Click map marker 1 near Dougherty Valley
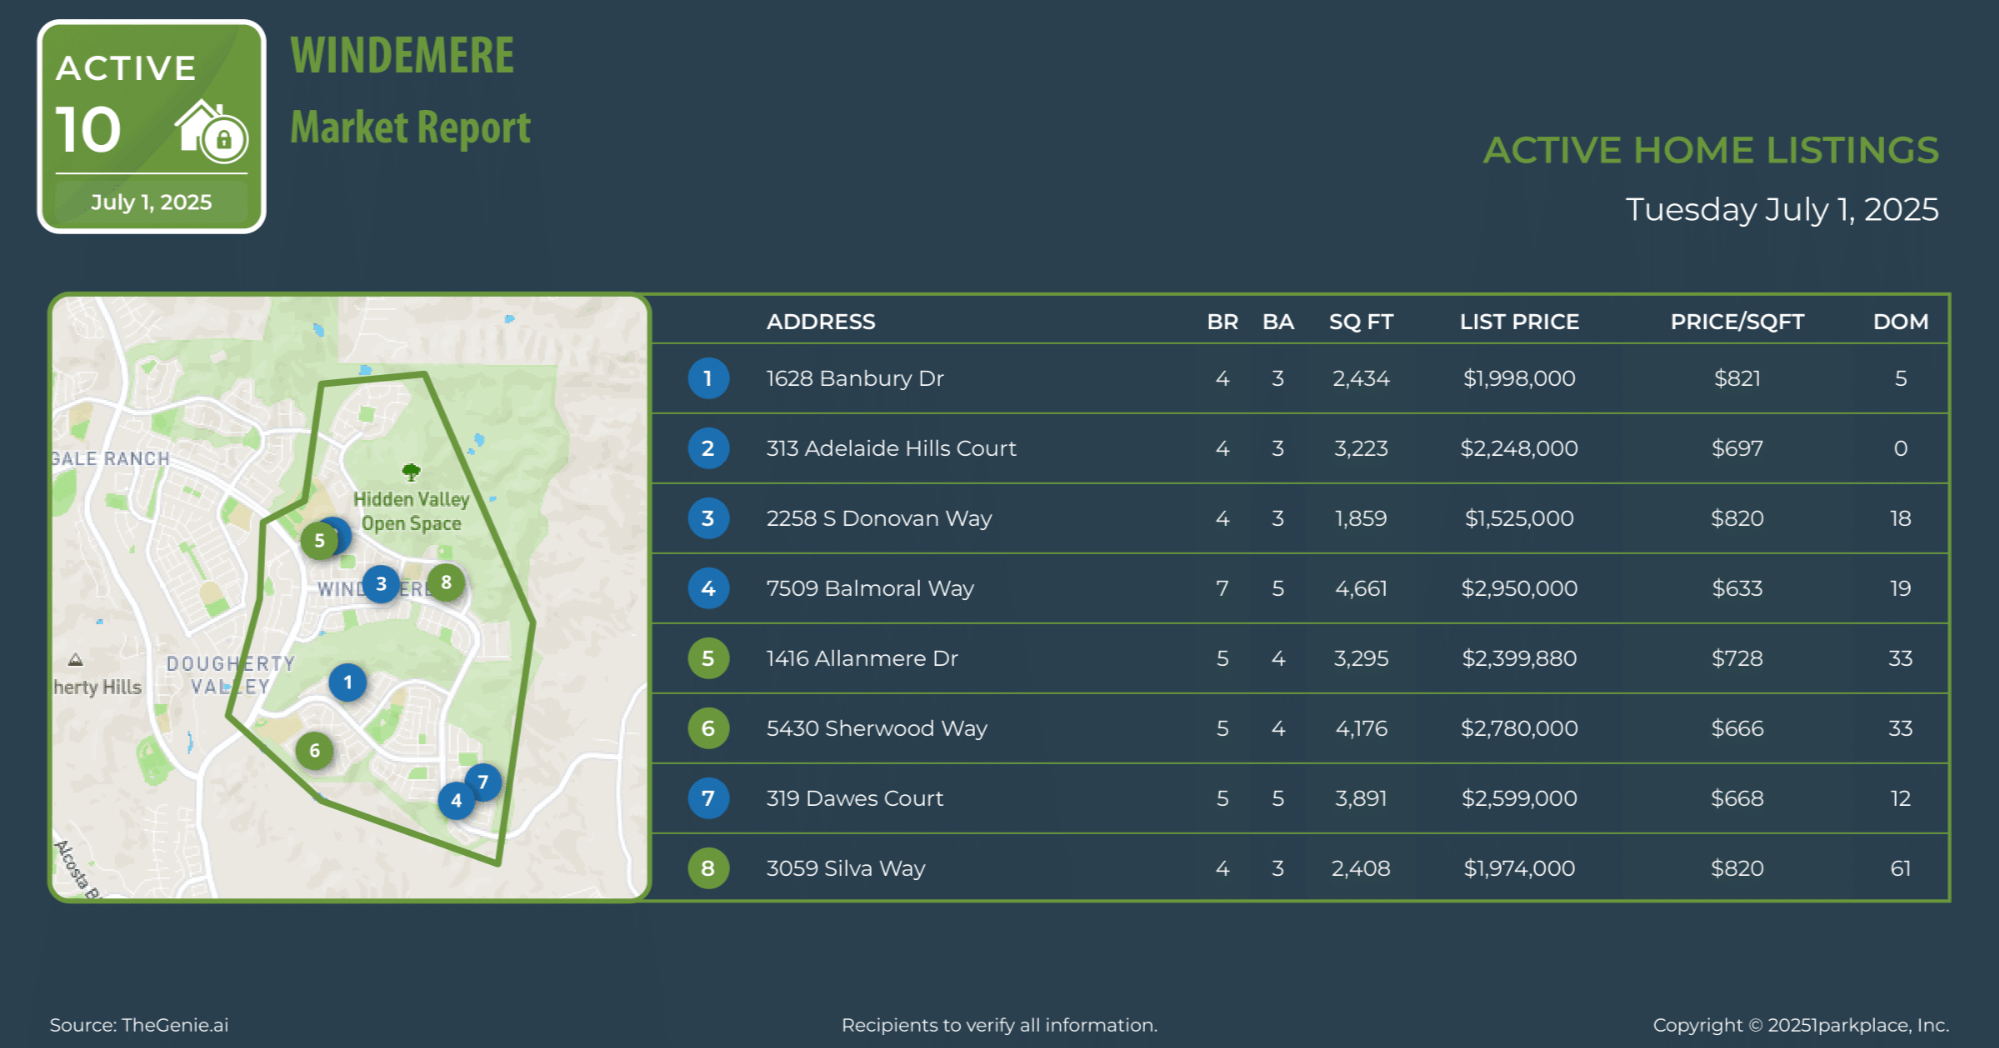1999x1048 pixels. (348, 683)
